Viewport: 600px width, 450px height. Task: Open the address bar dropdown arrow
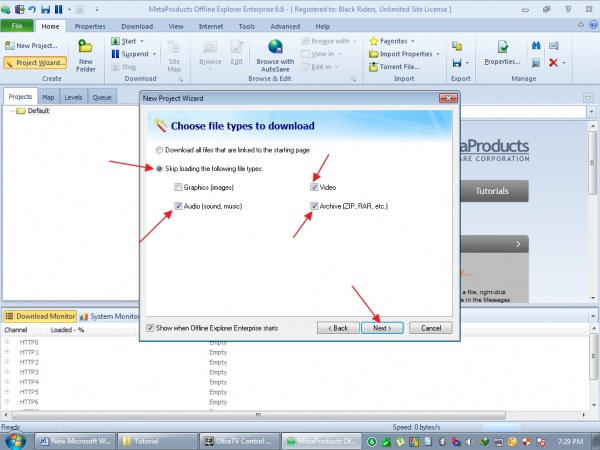[x=592, y=112]
